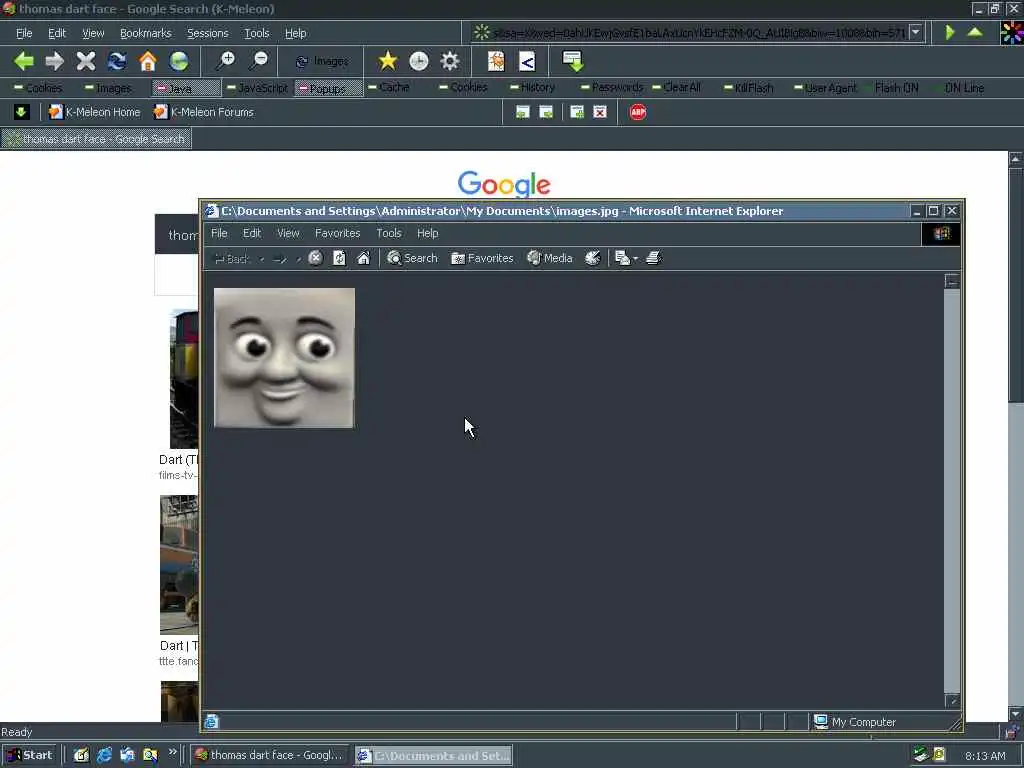Screen dimensions: 1024x768
Task: Click the blue less-than icon in K-Meleon
Action: click(527, 61)
